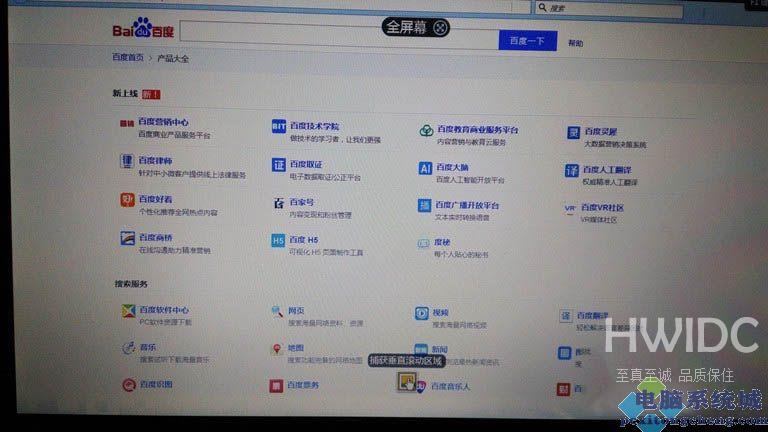Image resolution: width=768 pixels, height=432 pixels.
Task: Click the 百度人工翻译 译 icon
Action: click(x=572, y=170)
